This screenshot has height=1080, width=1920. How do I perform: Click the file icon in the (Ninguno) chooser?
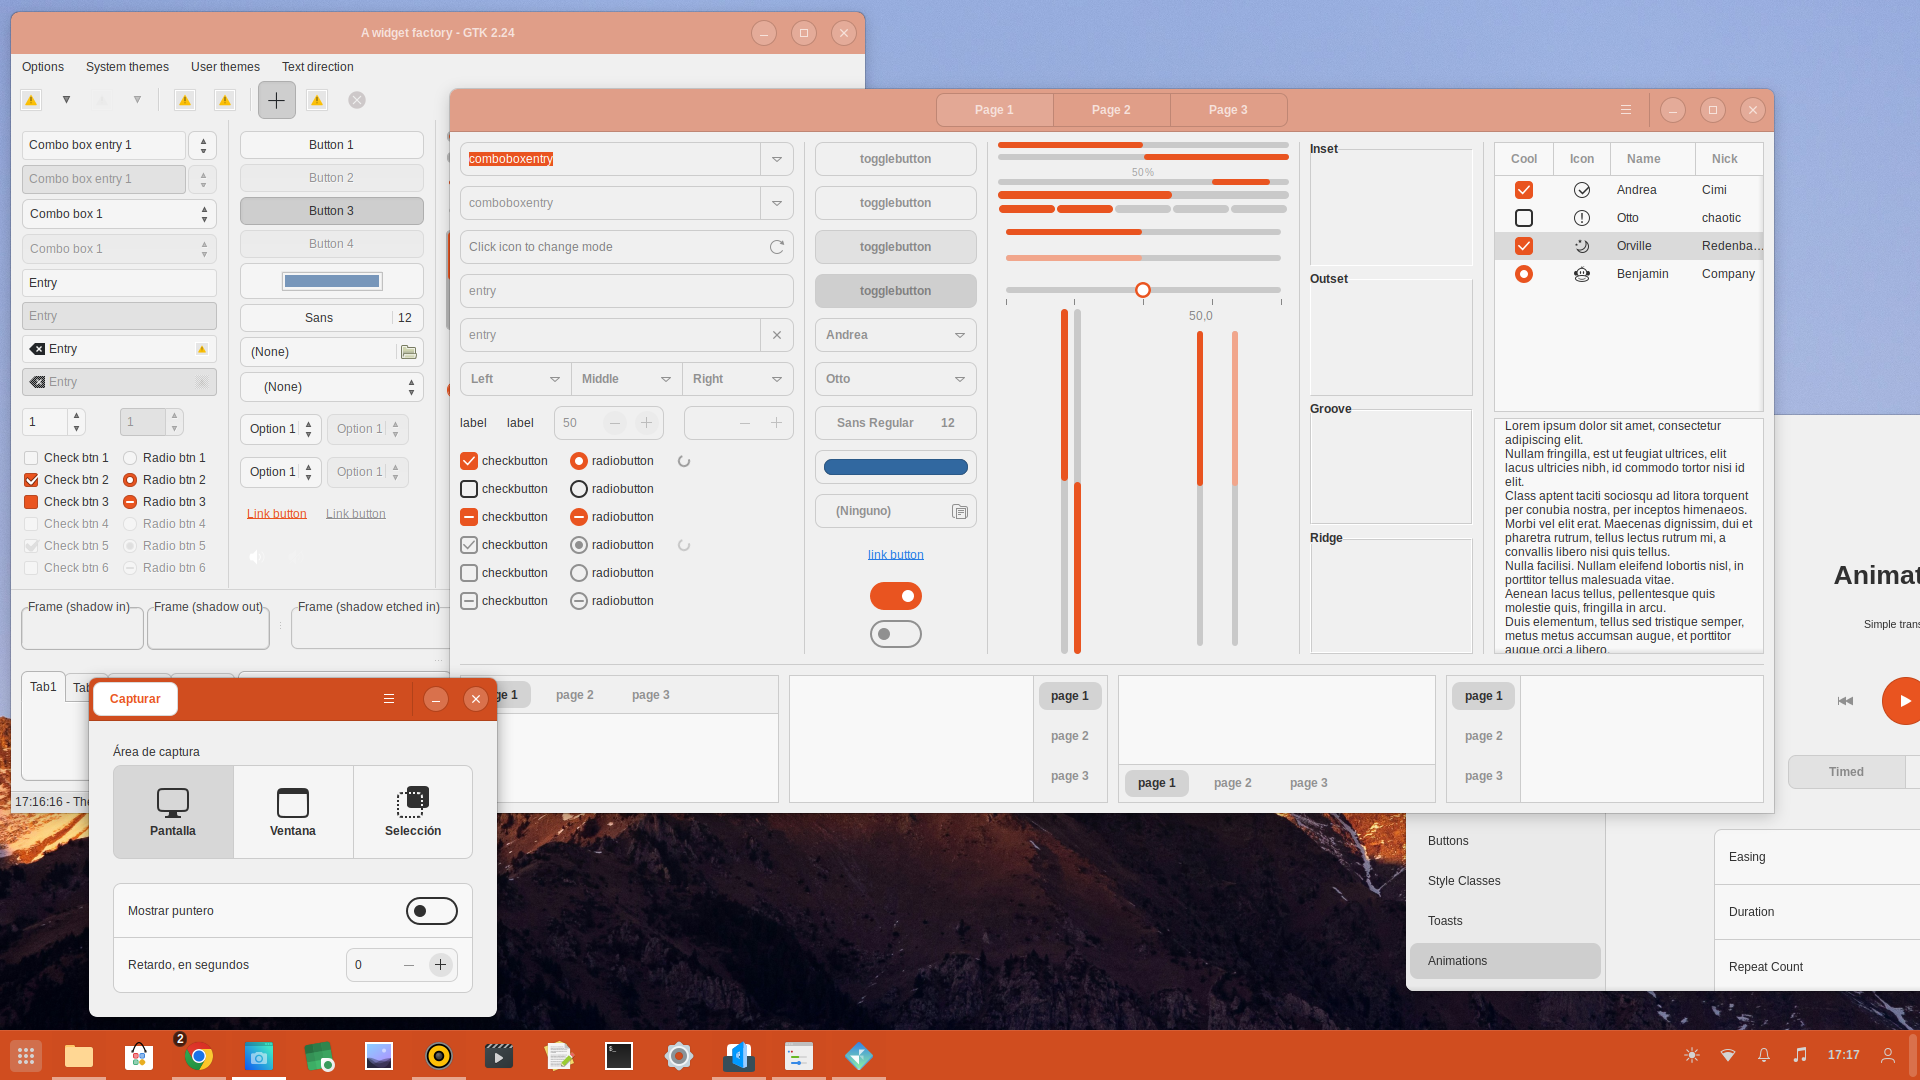[x=960, y=512]
